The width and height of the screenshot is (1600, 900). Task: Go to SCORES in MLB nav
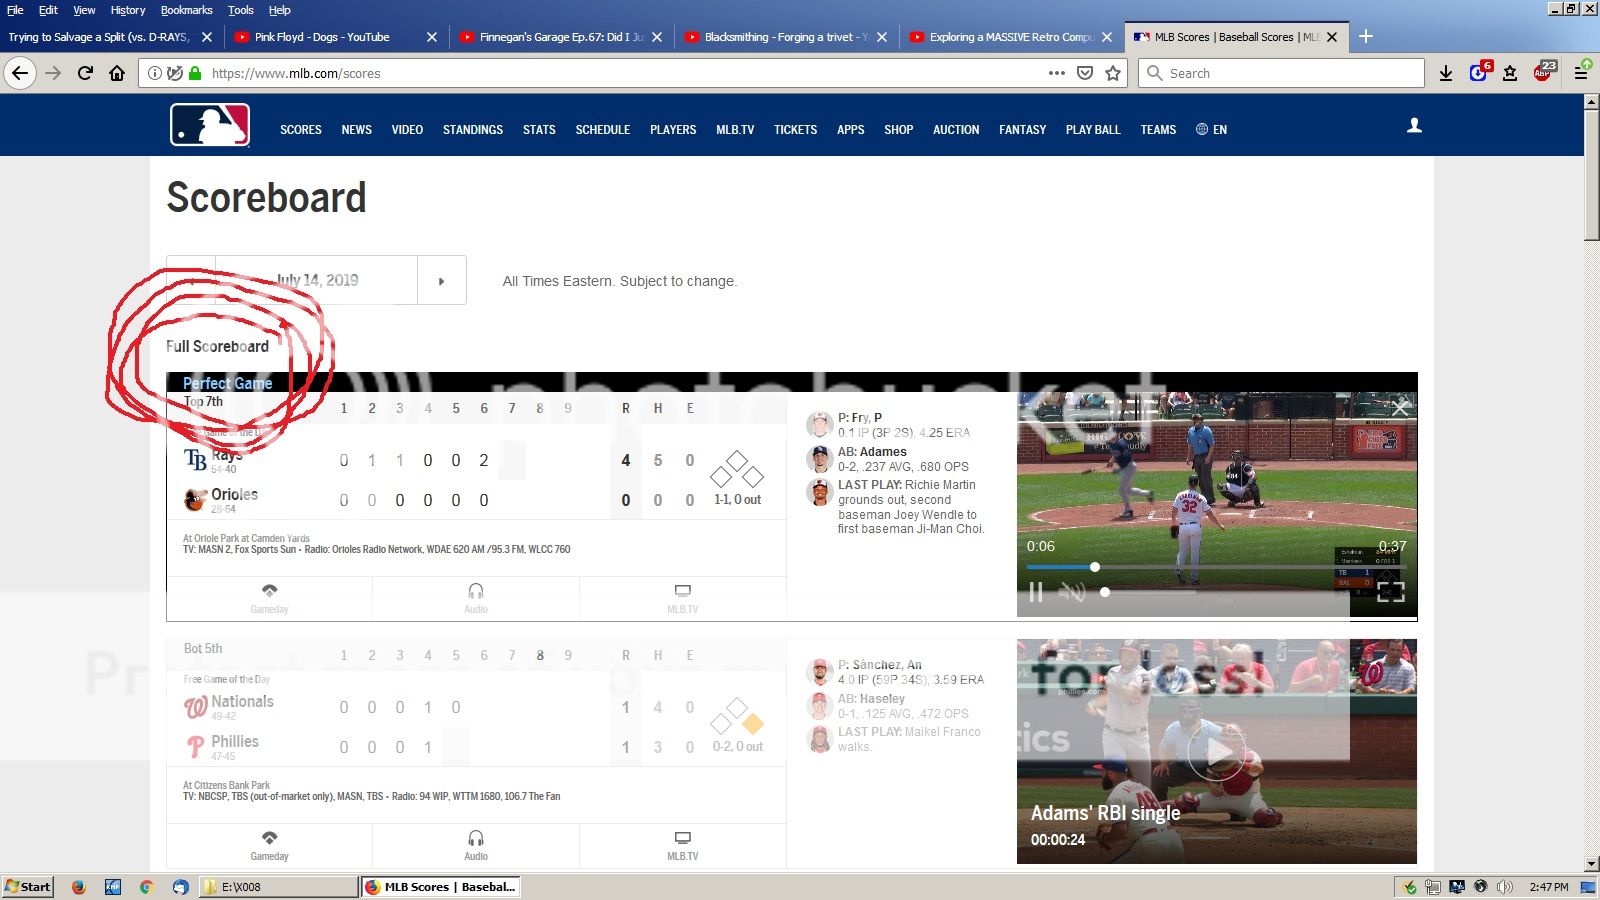301,130
